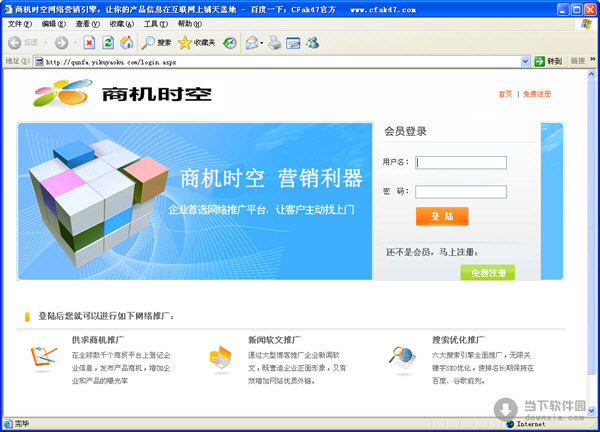Click the vertical scrollbar down arrow

[x=592, y=411]
